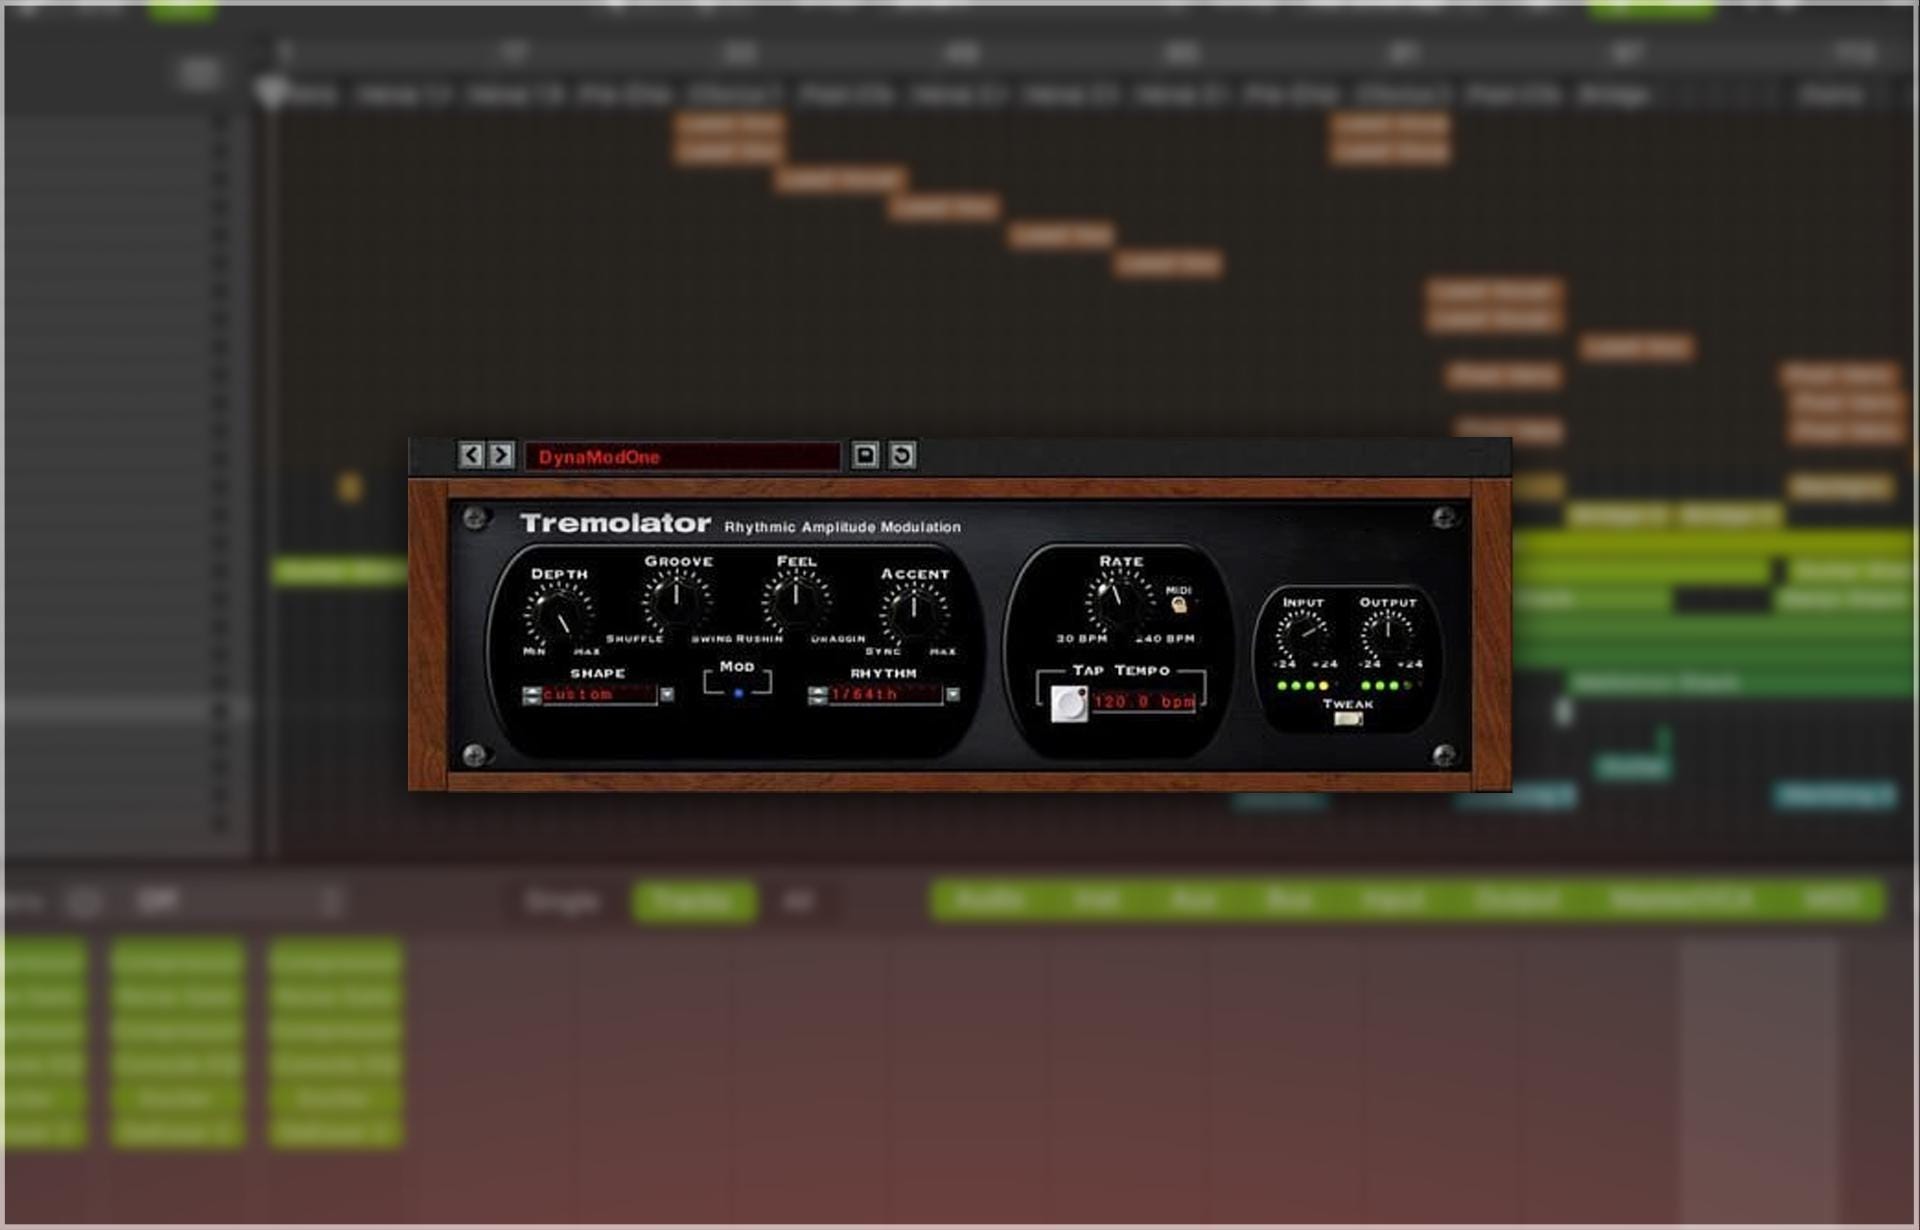Click the Groove knob
1920x1230 pixels.
[x=677, y=601]
